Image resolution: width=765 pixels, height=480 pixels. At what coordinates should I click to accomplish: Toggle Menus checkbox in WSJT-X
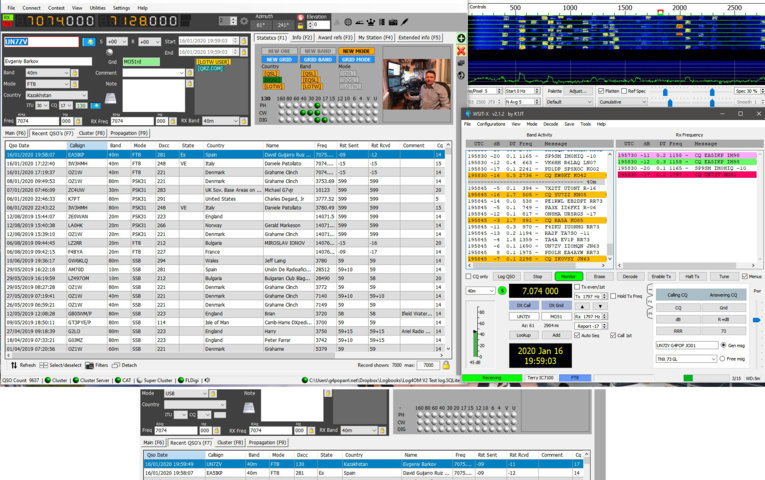pos(745,277)
